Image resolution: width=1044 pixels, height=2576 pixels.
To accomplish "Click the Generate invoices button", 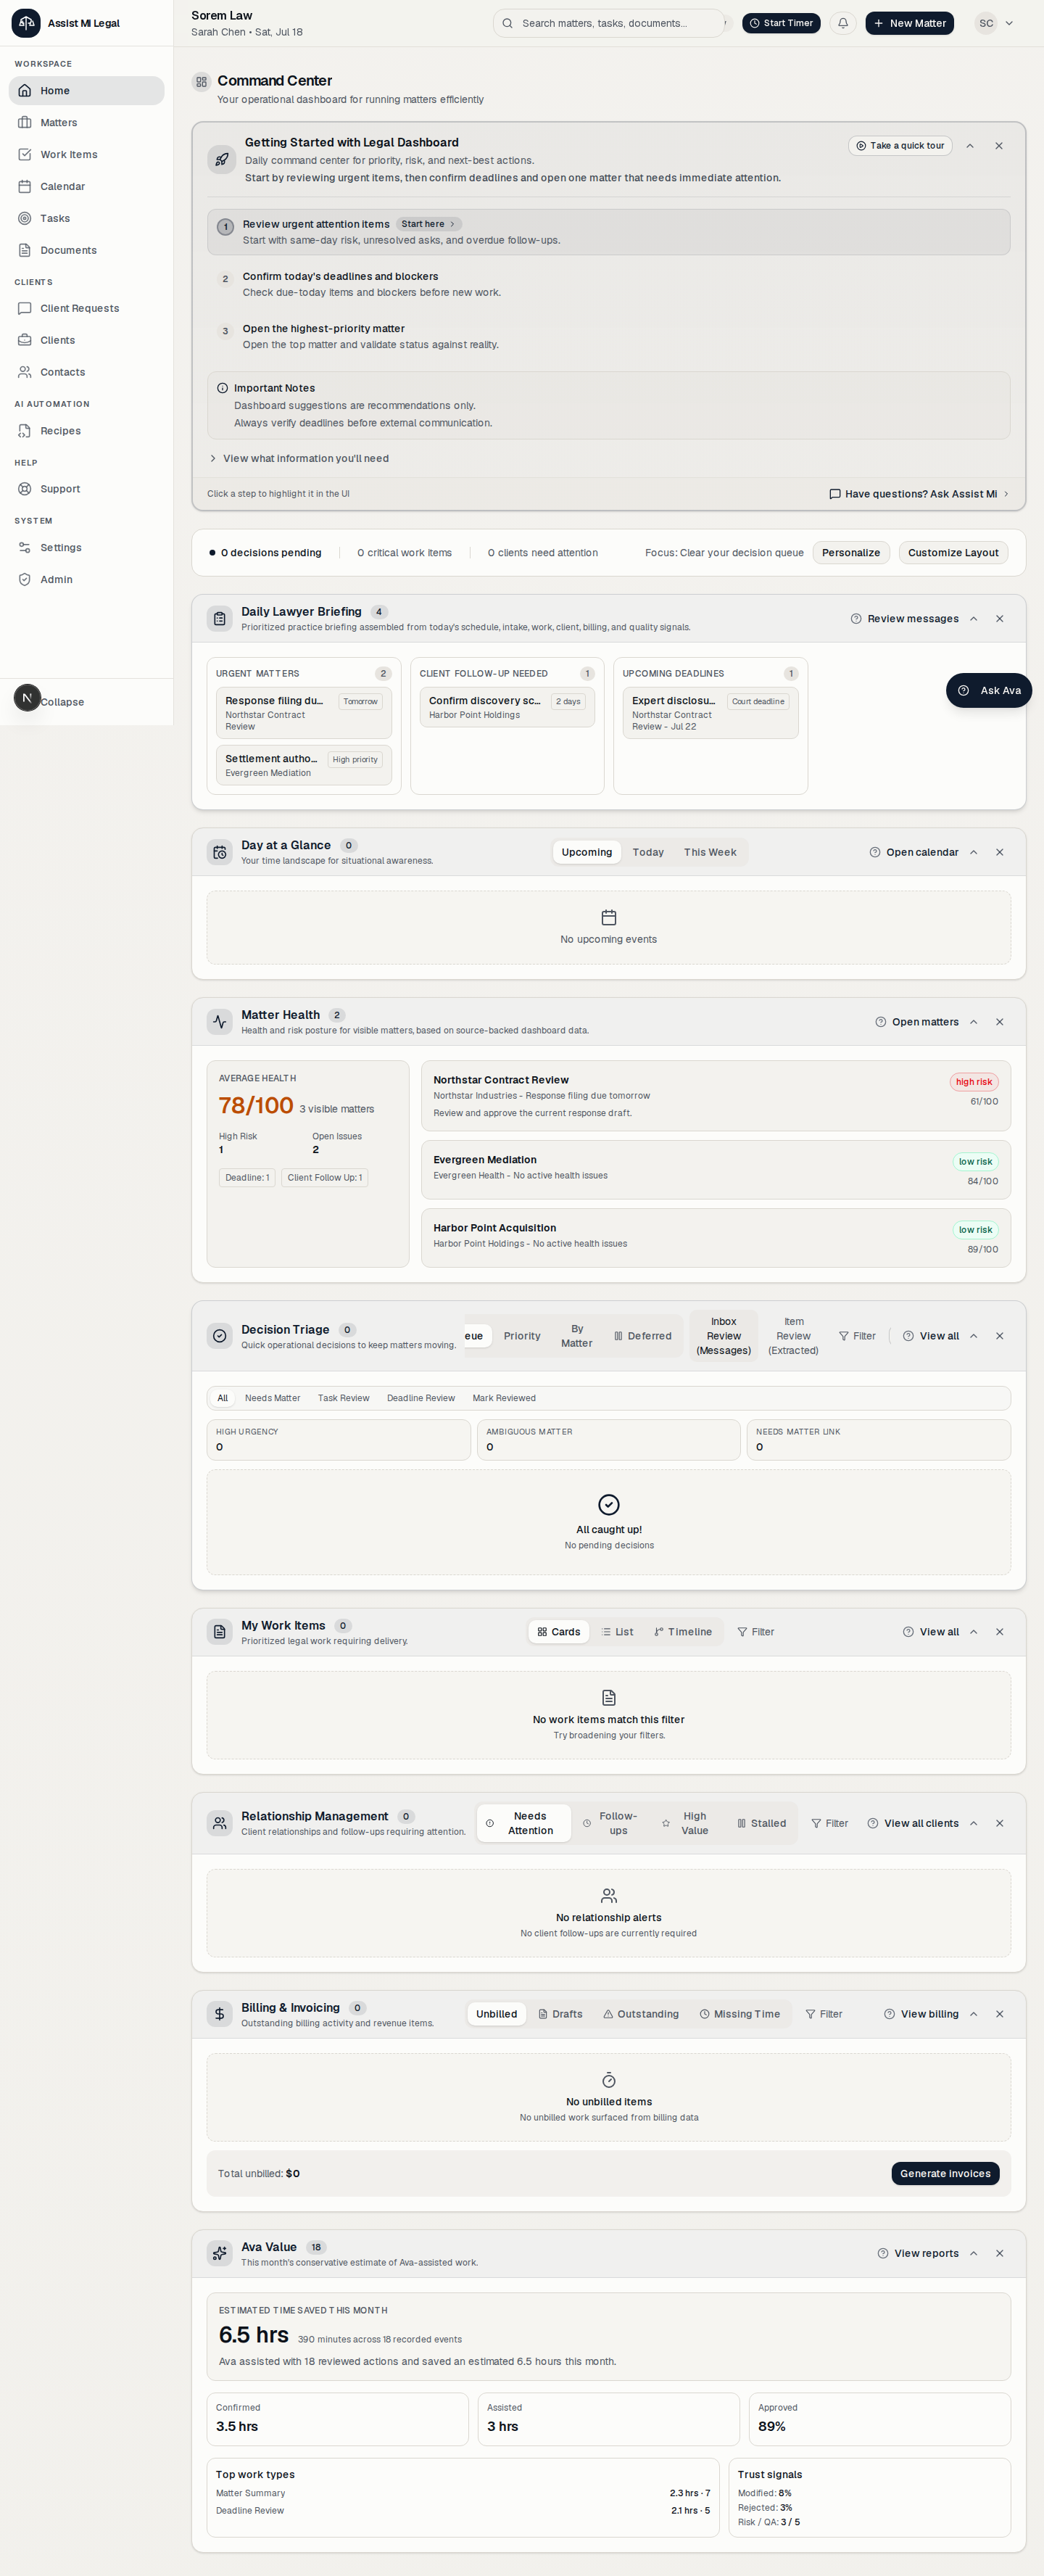I will 945,2173.
